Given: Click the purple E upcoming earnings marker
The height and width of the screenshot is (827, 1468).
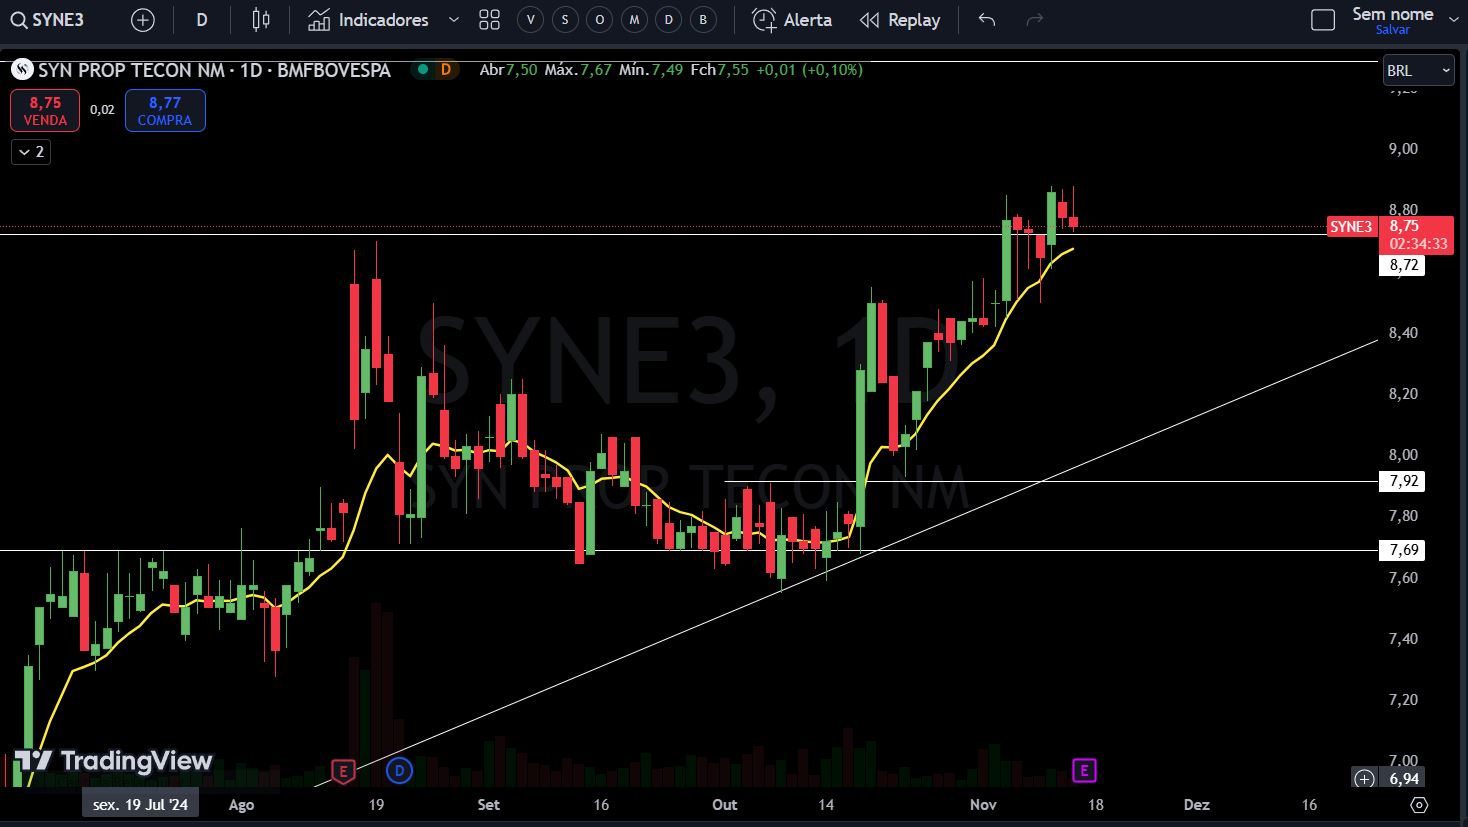Looking at the screenshot, I should coord(1084,770).
